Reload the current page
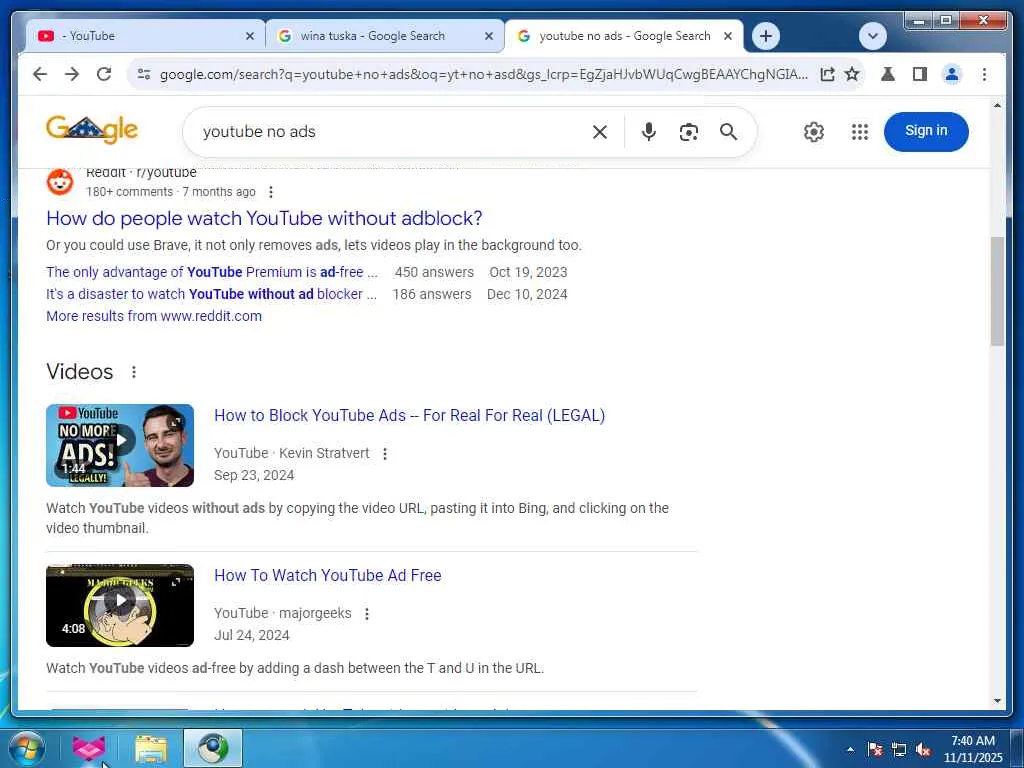Viewport: 1024px width, 768px height. point(104,74)
